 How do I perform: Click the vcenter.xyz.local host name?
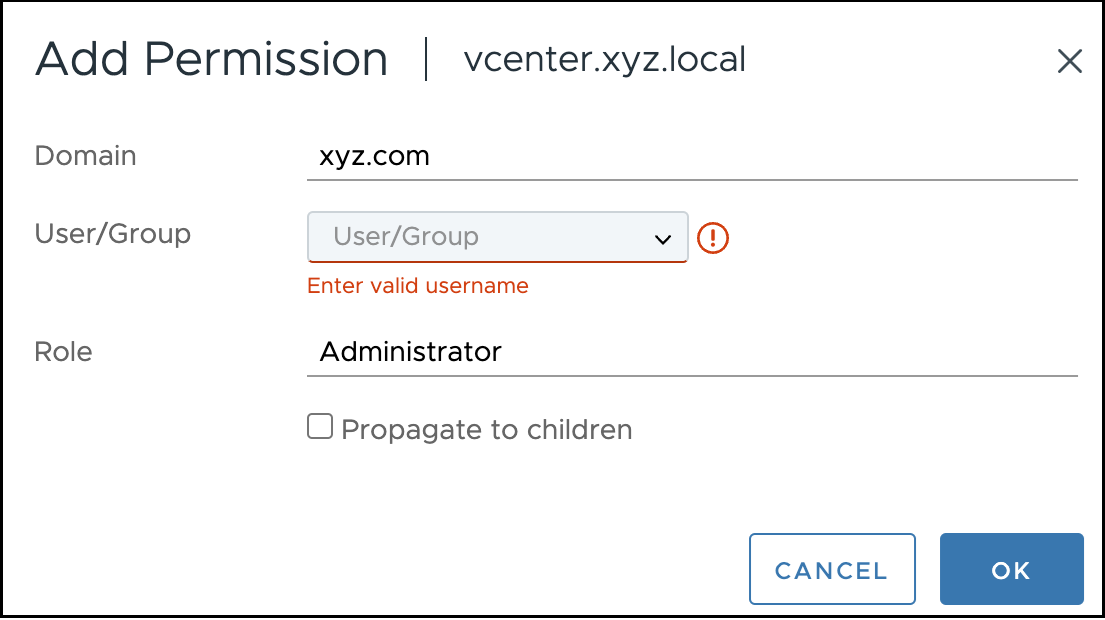pos(604,60)
